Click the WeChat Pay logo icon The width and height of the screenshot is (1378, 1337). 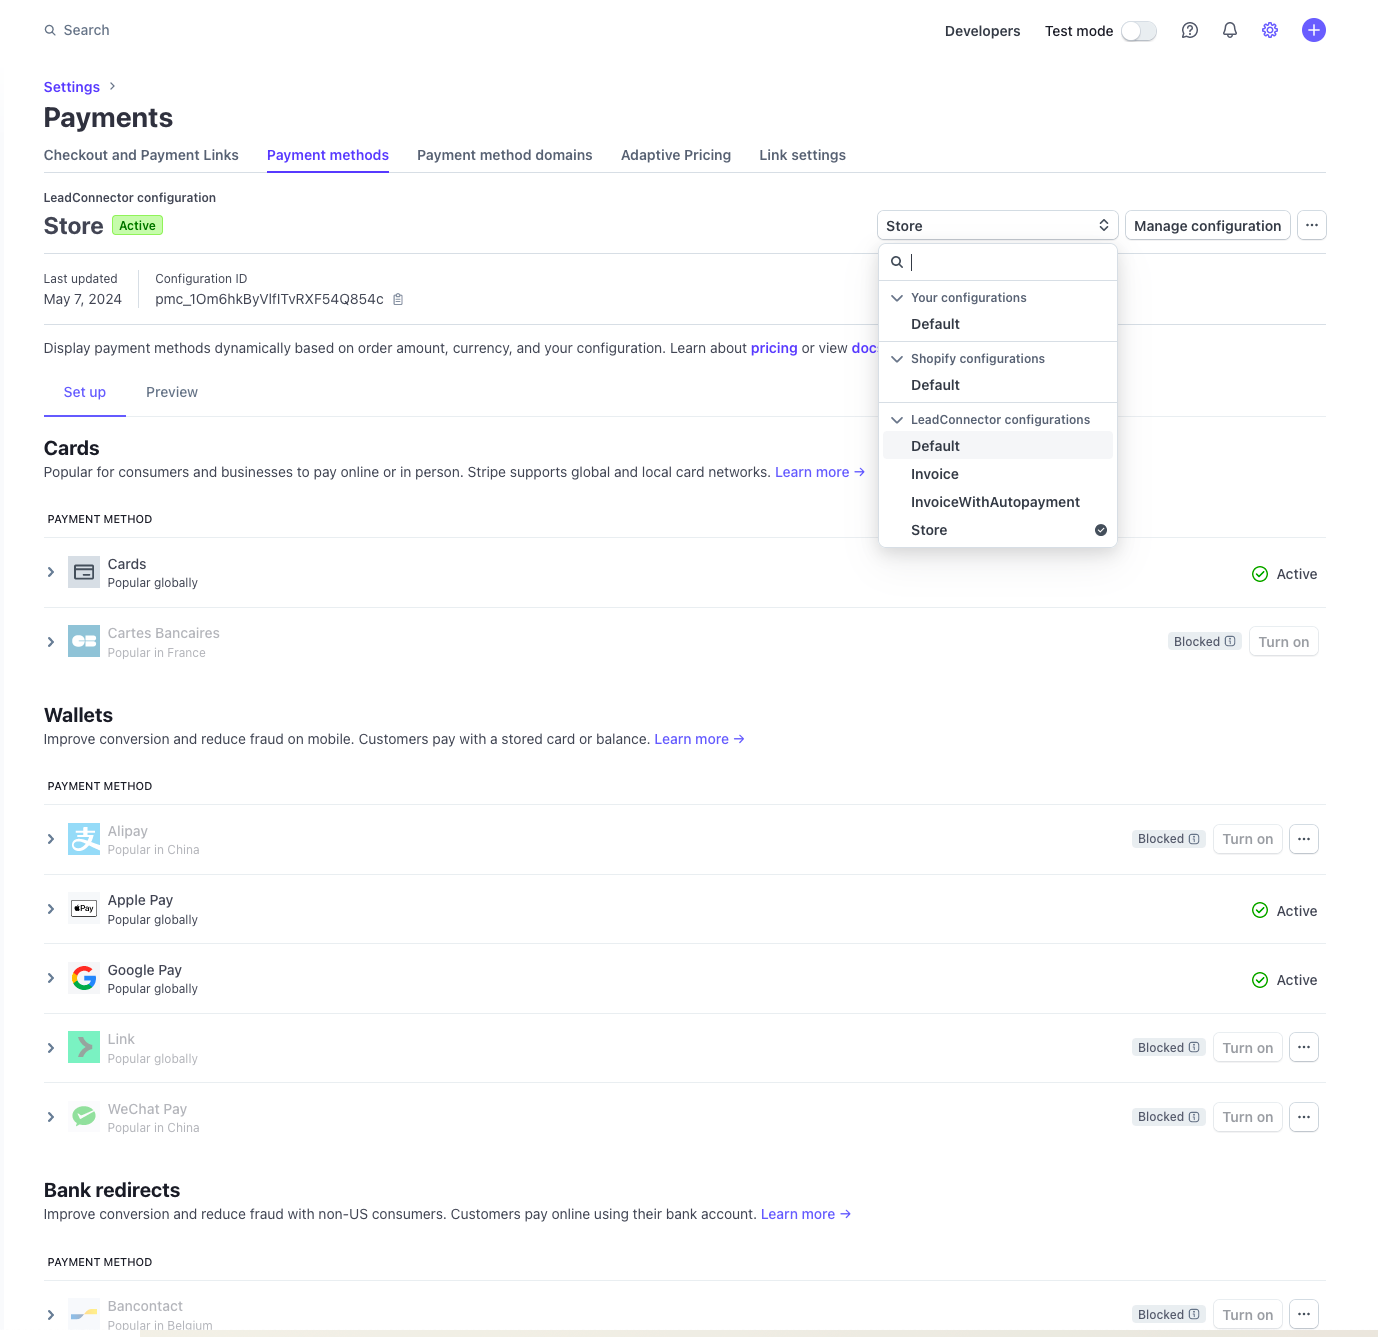tap(84, 1116)
